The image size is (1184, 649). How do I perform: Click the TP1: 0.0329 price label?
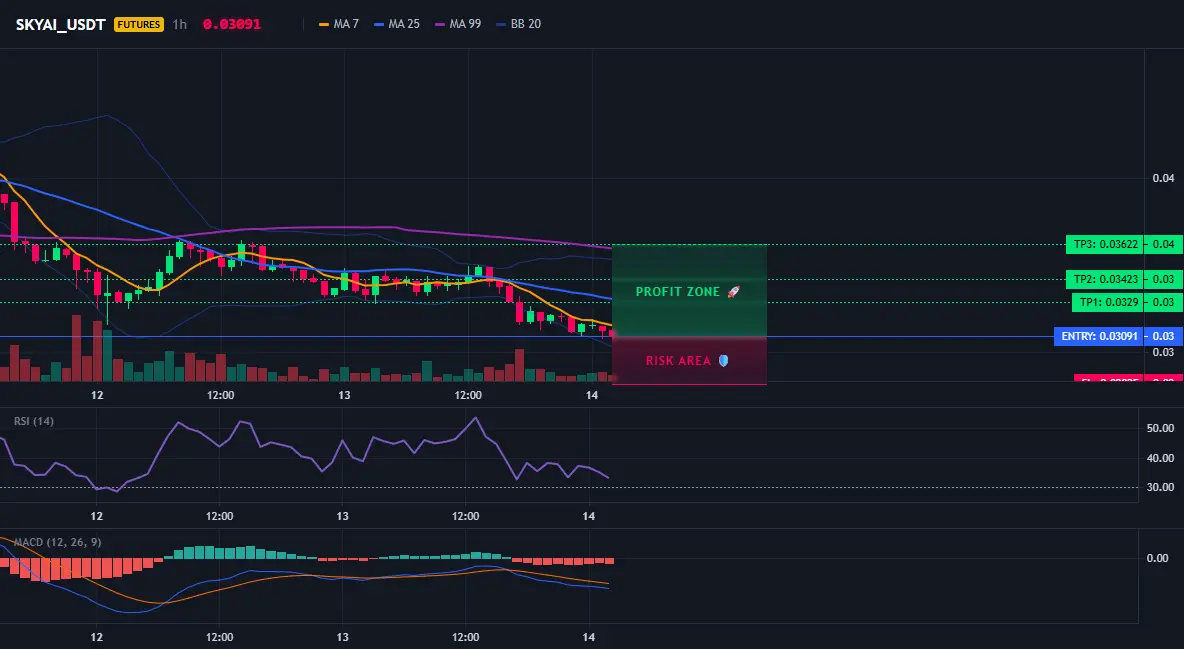click(x=1108, y=302)
